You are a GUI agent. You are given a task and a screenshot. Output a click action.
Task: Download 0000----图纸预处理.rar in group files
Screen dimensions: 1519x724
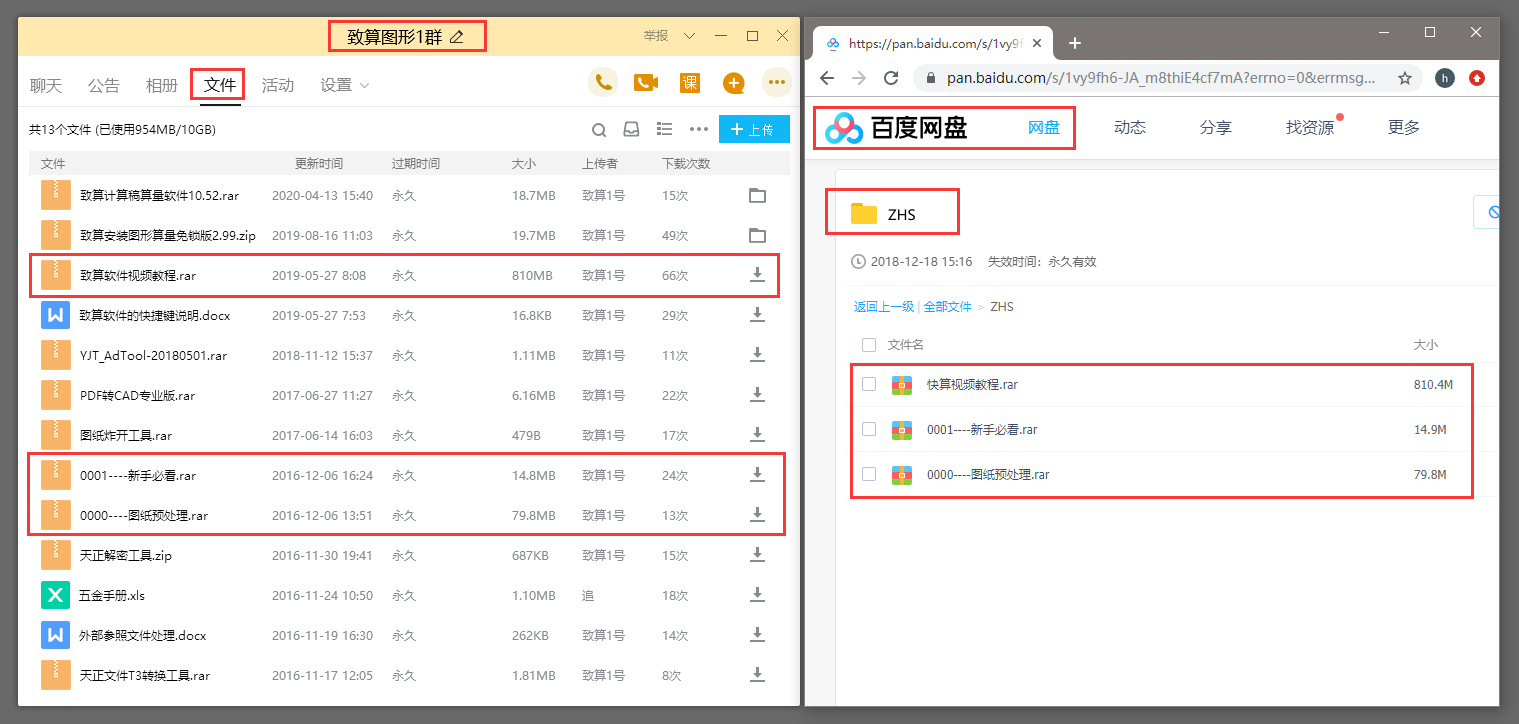757,515
